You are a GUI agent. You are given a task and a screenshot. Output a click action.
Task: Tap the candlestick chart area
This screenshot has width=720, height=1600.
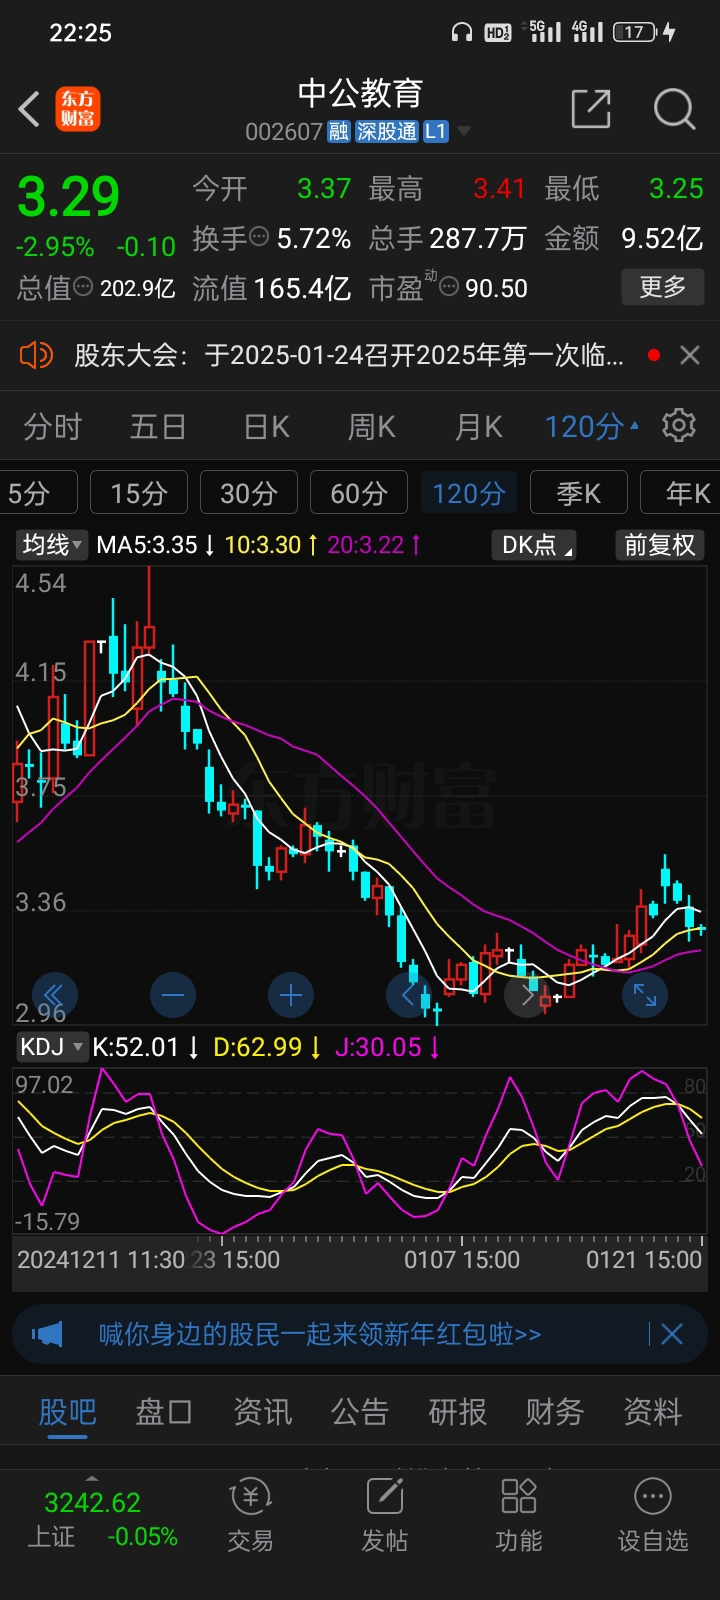(x=360, y=795)
